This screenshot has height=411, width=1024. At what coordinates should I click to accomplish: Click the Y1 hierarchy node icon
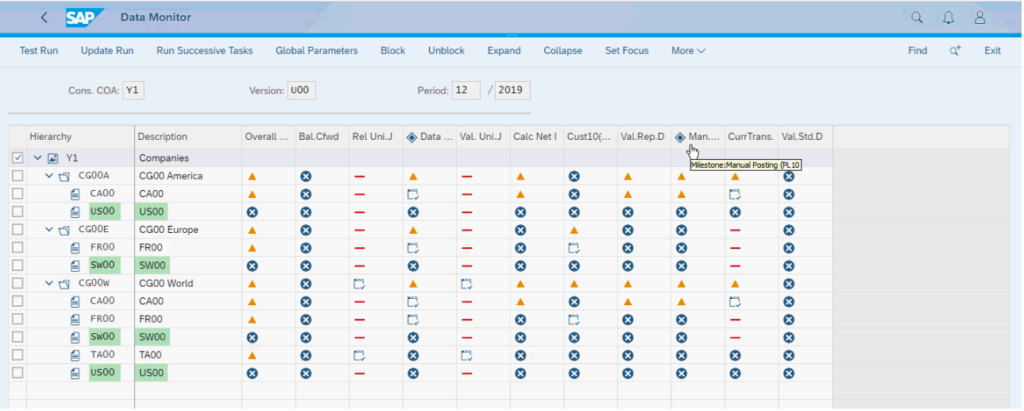click(53, 158)
